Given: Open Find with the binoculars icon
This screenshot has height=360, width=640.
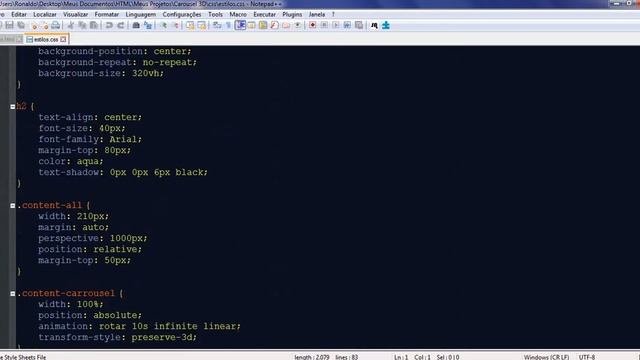Looking at the screenshot, I should coord(136,25).
